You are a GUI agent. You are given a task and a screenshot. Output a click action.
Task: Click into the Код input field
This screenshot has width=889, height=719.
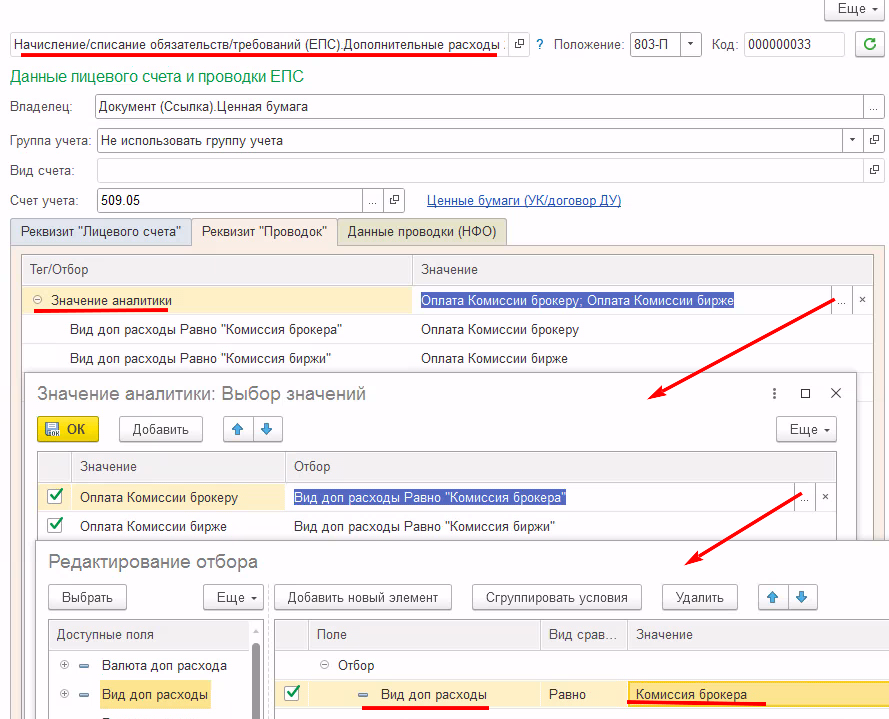[792, 45]
